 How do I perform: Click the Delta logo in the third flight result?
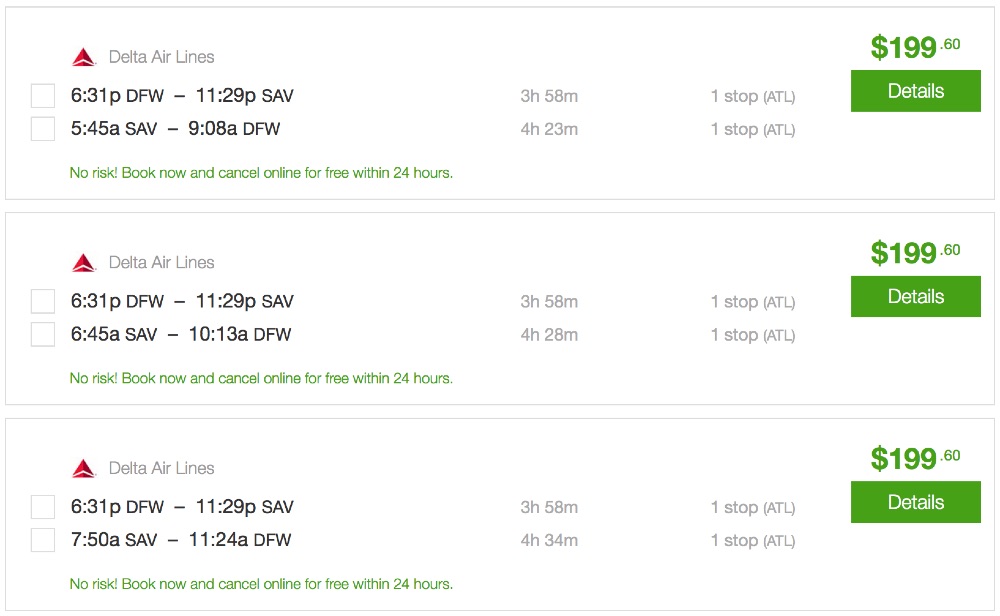(84, 469)
